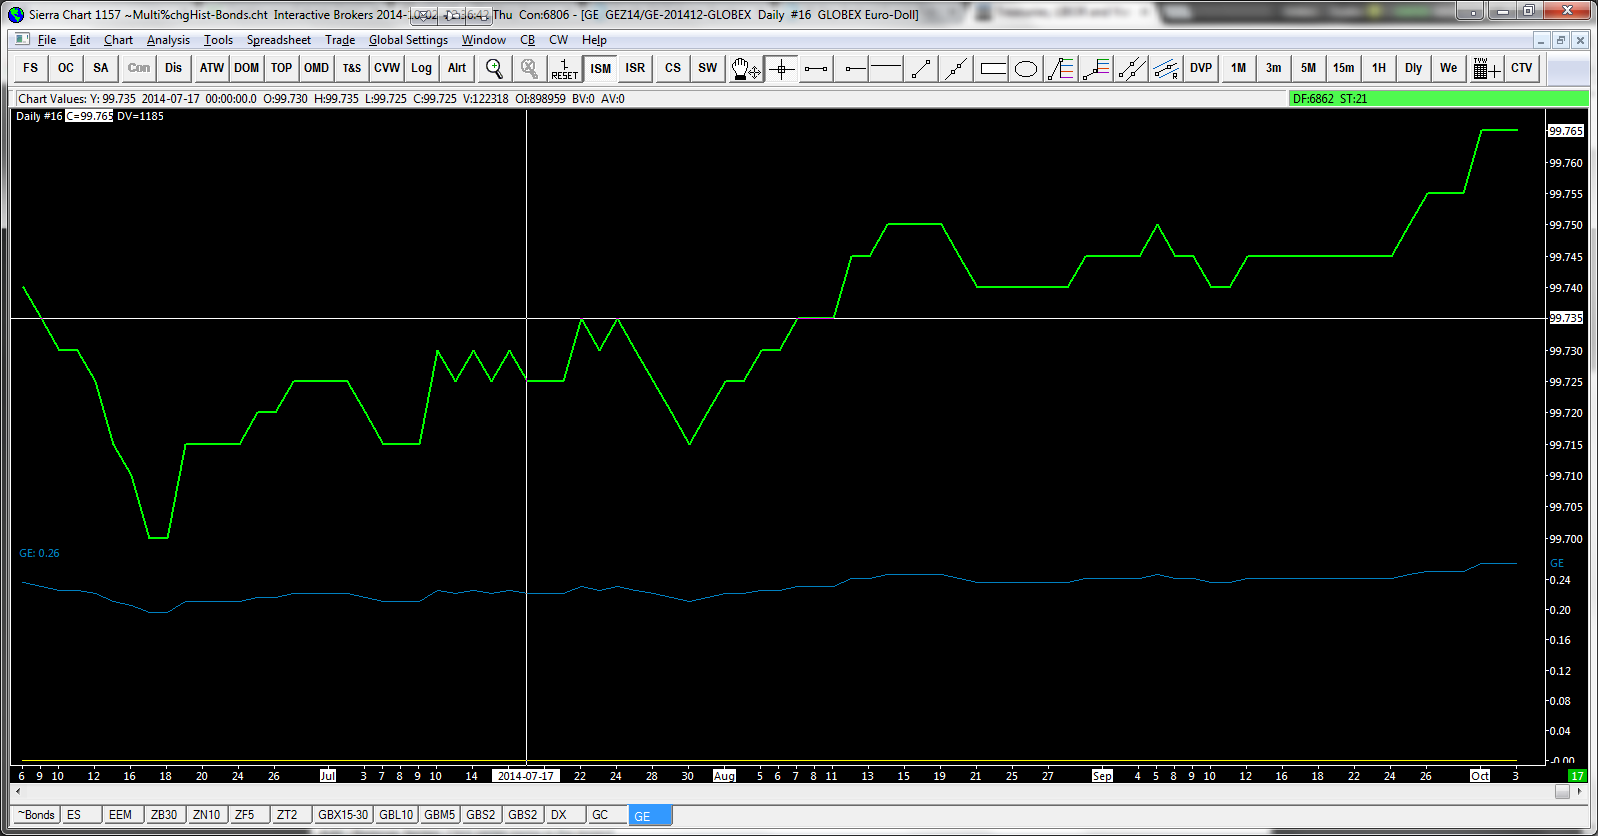Click the SA toolbar button
This screenshot has height=836, width=1600.
pos(101,68)
